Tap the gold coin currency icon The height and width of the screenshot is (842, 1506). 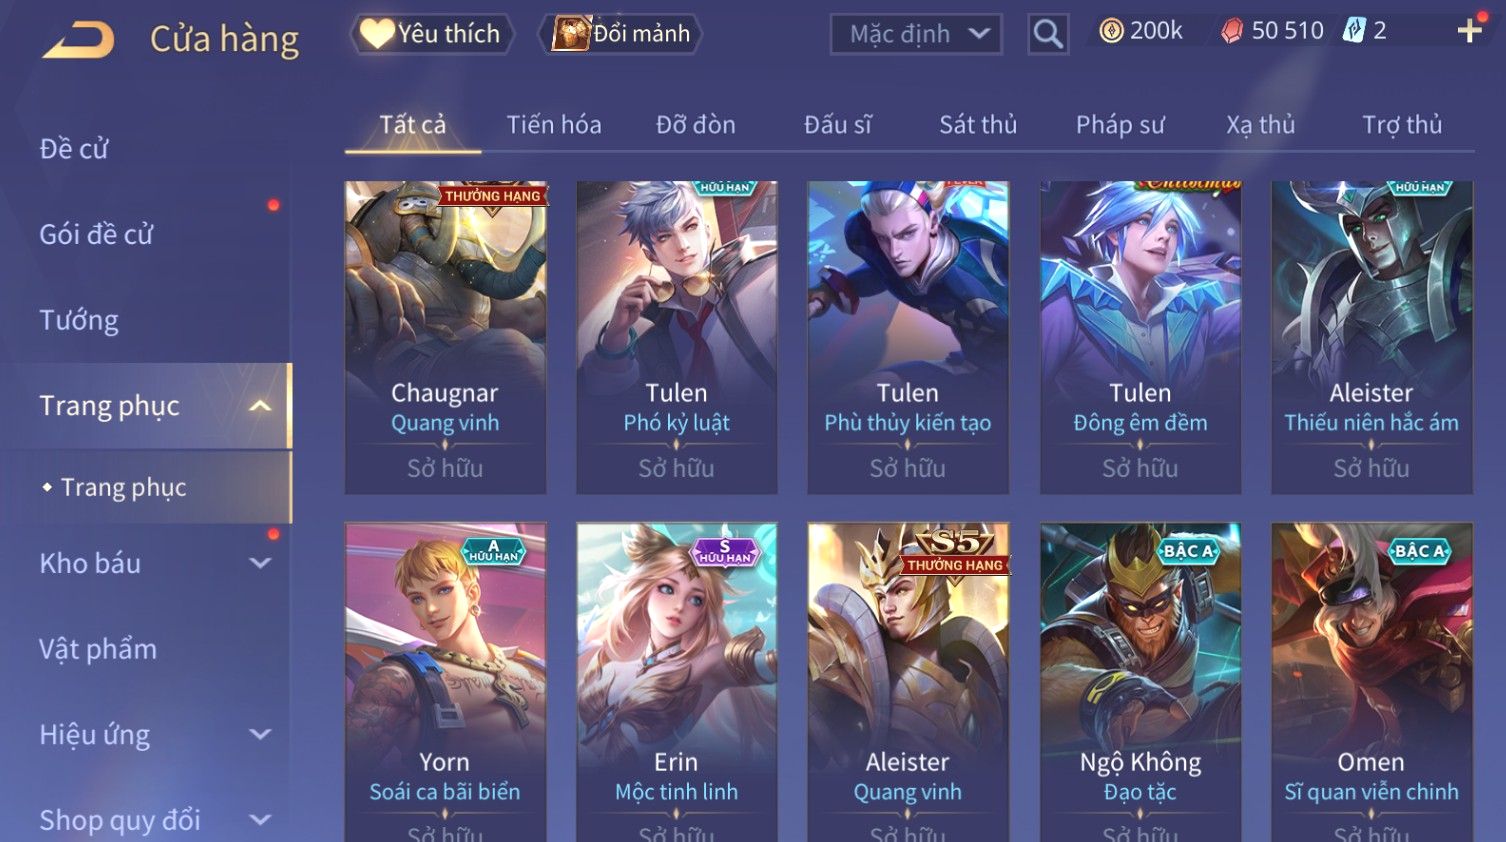1111,31
